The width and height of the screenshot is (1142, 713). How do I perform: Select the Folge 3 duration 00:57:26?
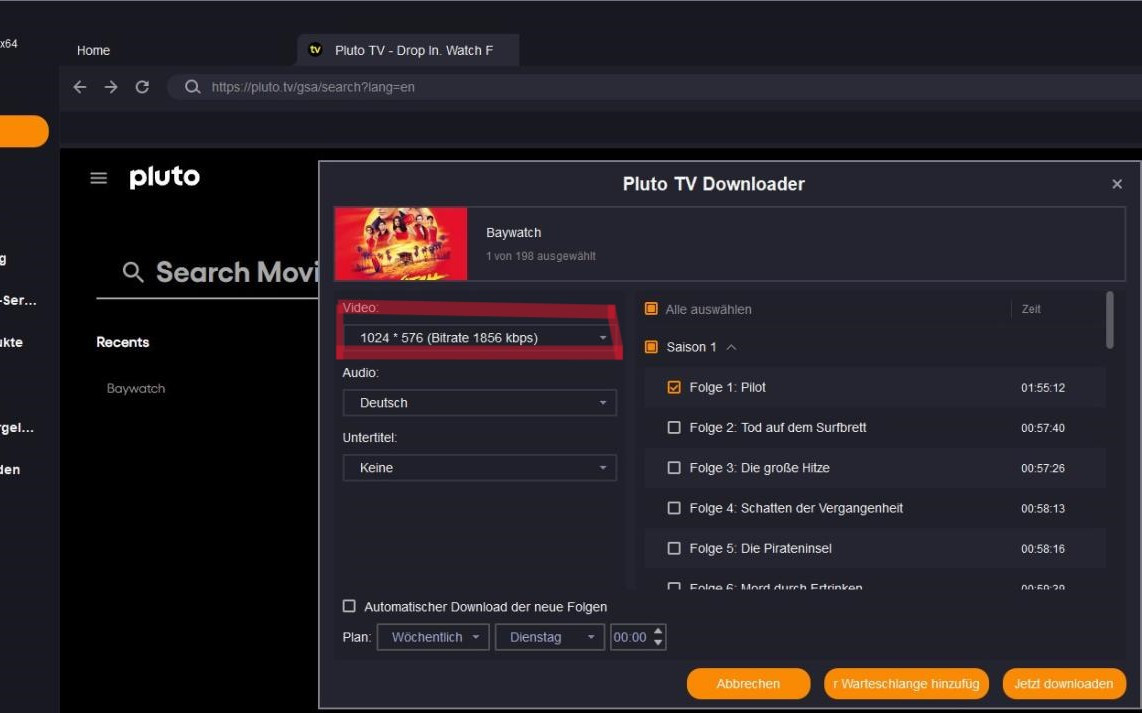[1043, 468]
